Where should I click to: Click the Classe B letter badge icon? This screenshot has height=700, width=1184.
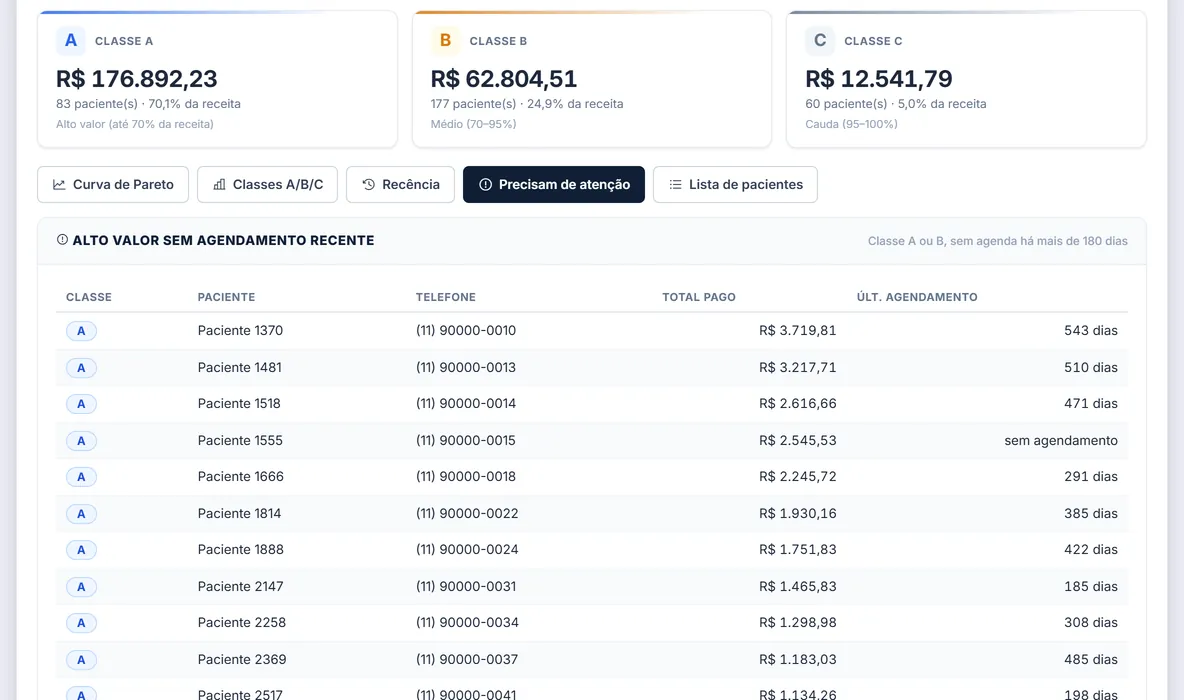[x=446, y=41]
